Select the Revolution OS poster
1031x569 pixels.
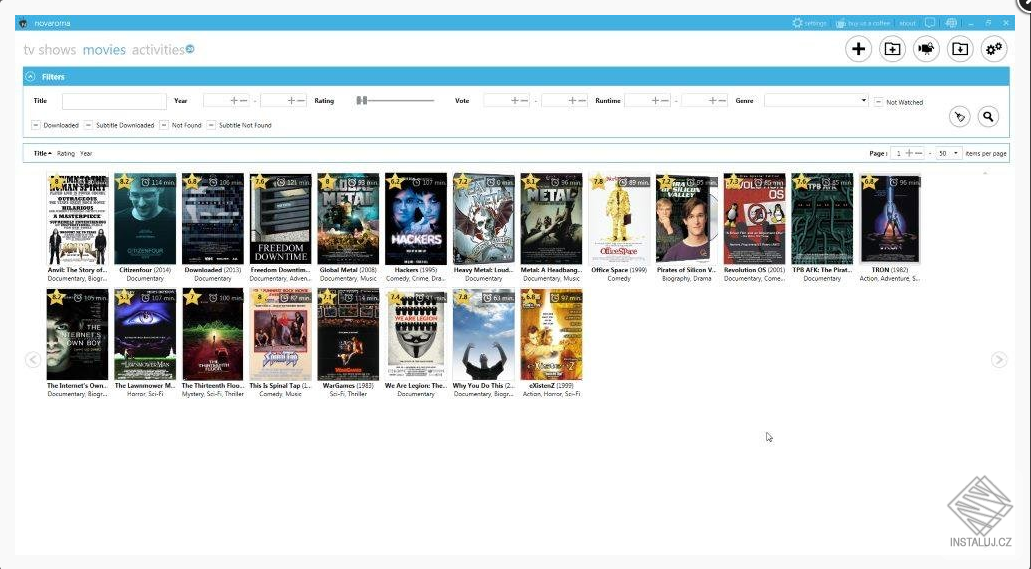[754, 219]
